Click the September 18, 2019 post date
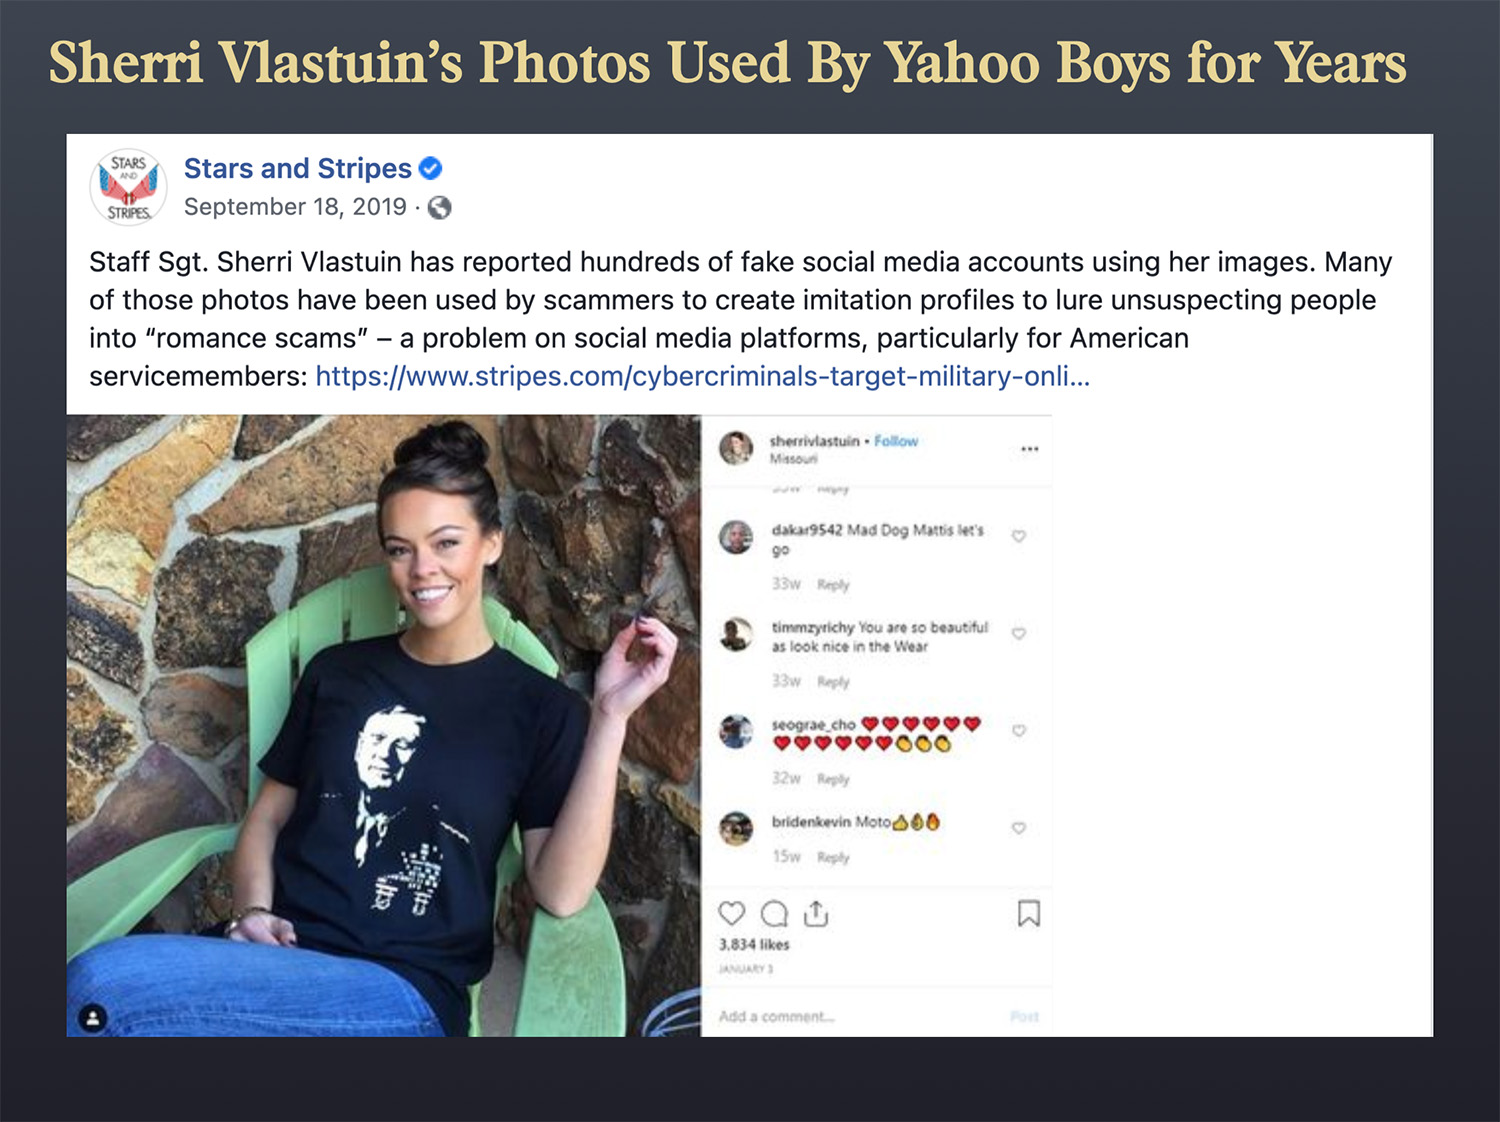The image size is (1500, 1122). tap(295, 207)
